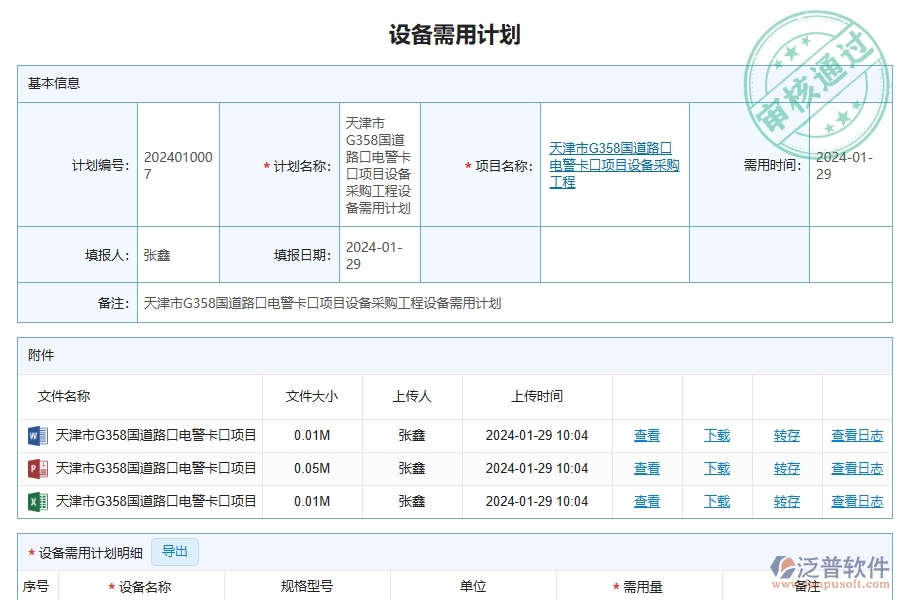Click 下载 on the Excel attachment row
Image resolution: width=900 pixels, height=600 pixels.
point(716,500)
